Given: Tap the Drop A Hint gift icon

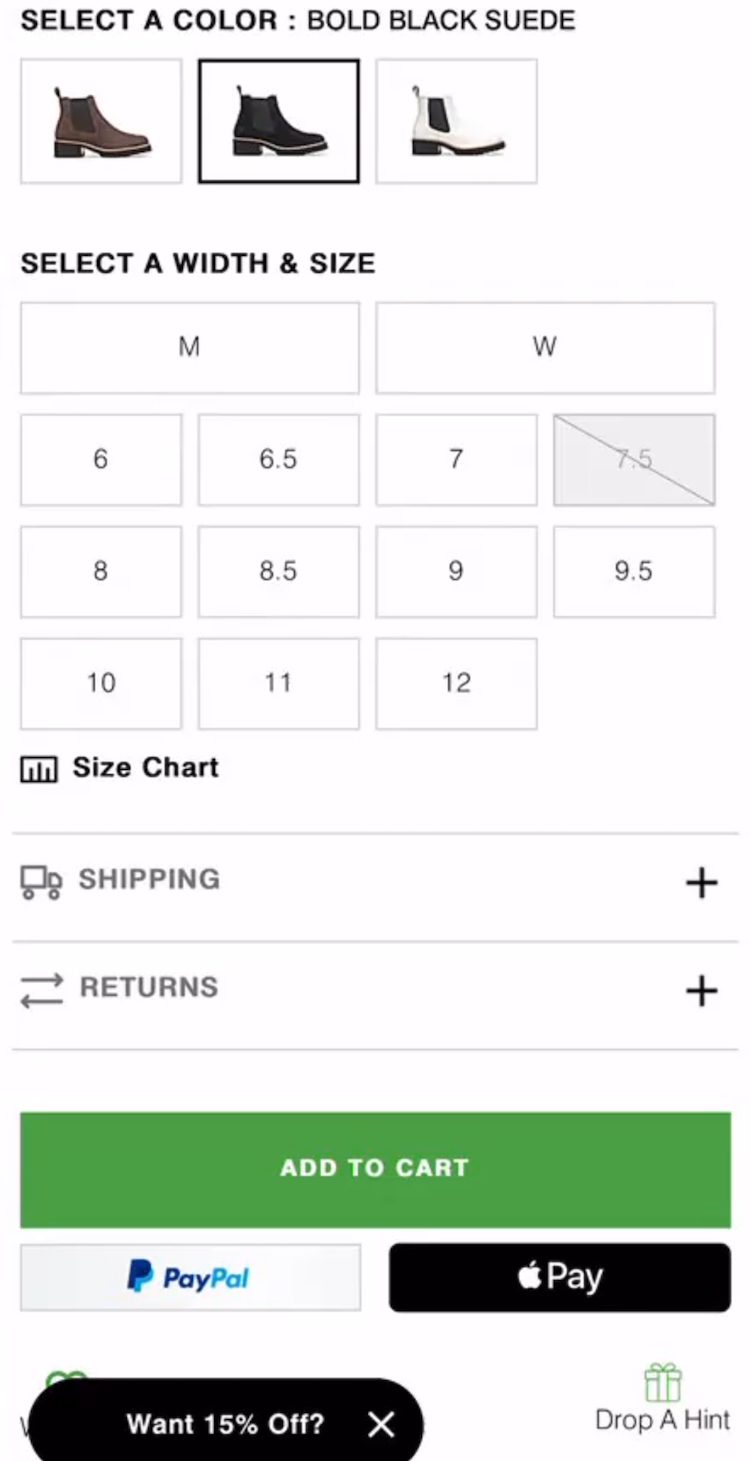Looking at the screenshot, I should tap(663, 1384).
